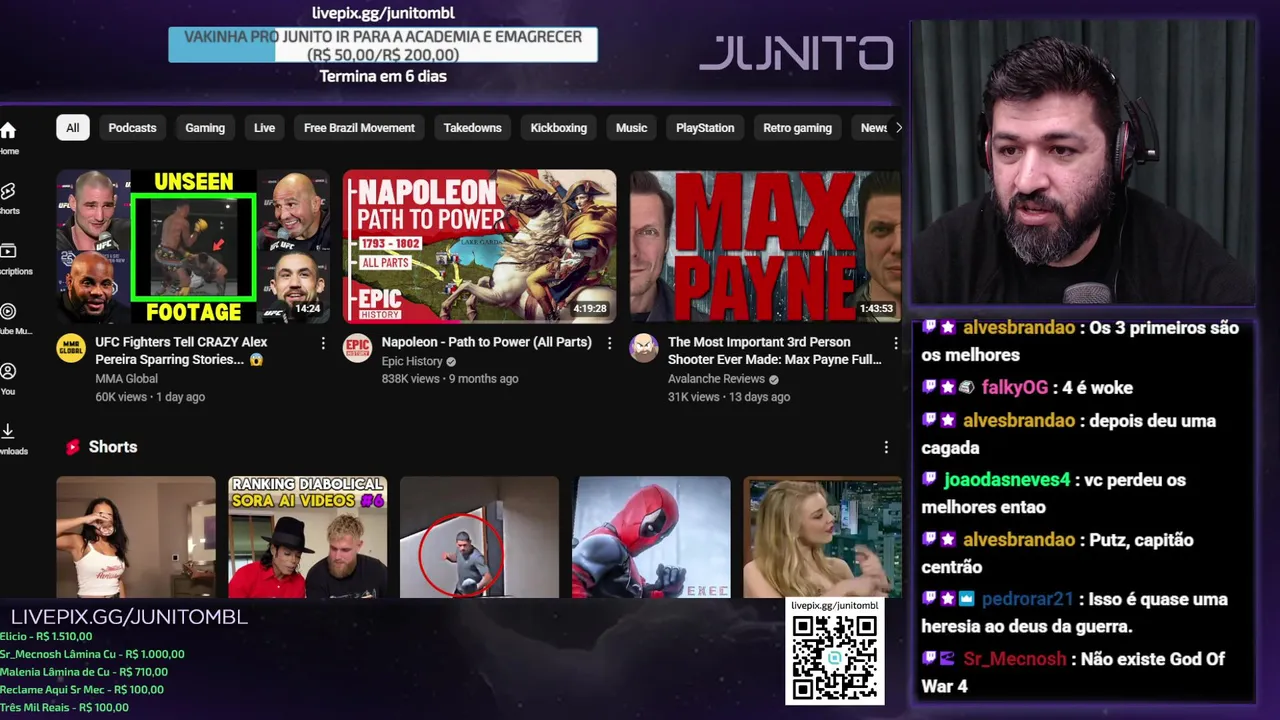Open MMA Global channel avatar
Image resolution: width=1280 pixels, height=720 pixels.
[71, 348]
